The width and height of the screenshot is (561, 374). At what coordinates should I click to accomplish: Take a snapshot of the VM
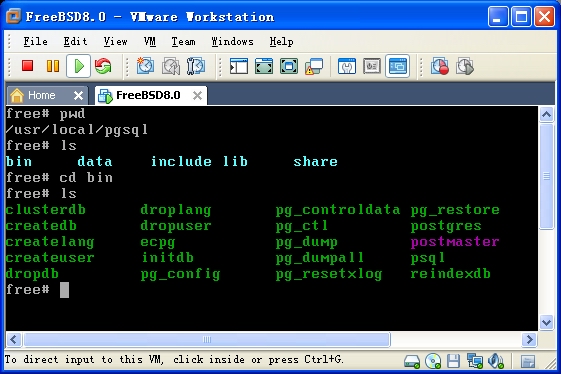pos(145,66)
